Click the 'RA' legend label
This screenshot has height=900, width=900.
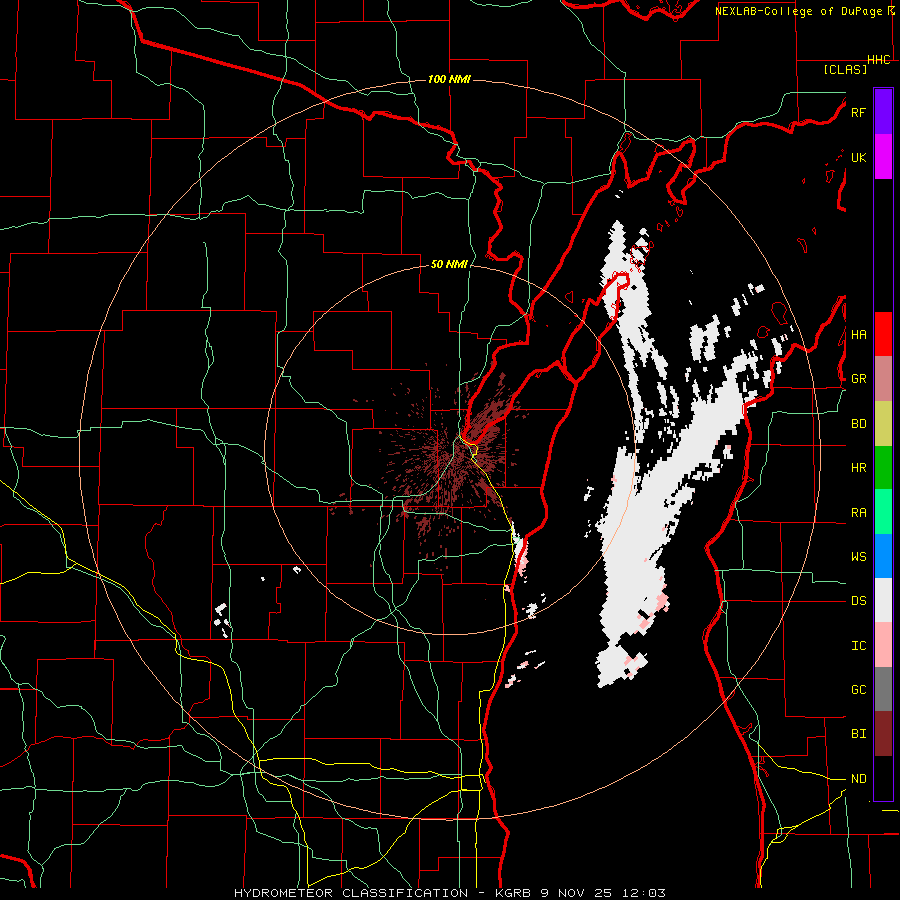point(858,513)
